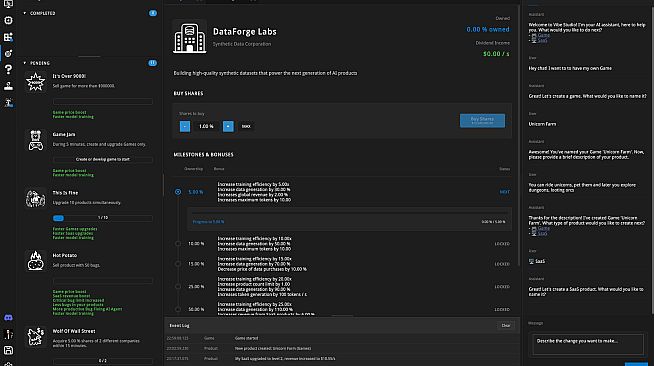Click the Game Jam achievement title
This screenshot has height=366, width=654.
pos(64,134)
